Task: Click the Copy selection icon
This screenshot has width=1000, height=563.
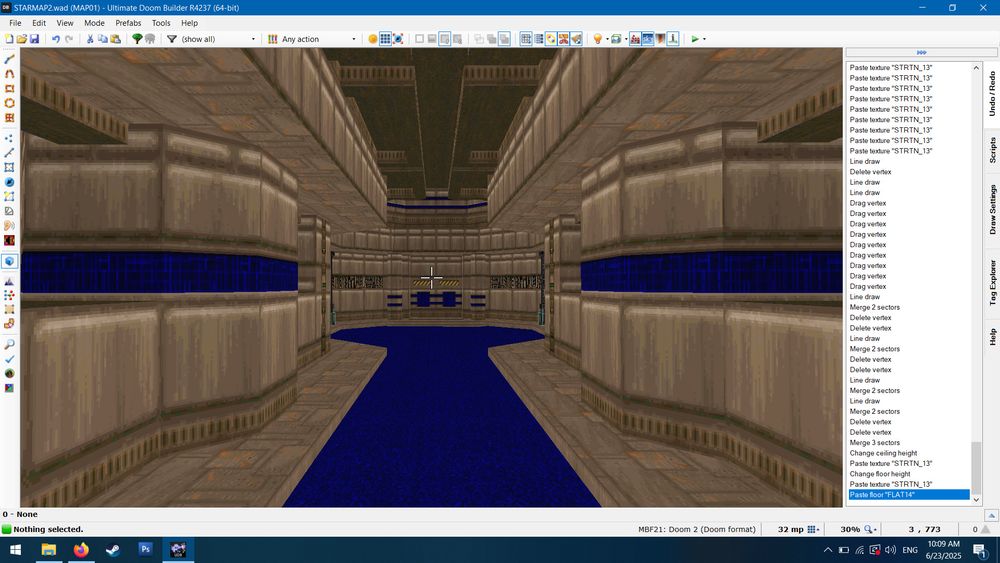Action: [103, 39]
